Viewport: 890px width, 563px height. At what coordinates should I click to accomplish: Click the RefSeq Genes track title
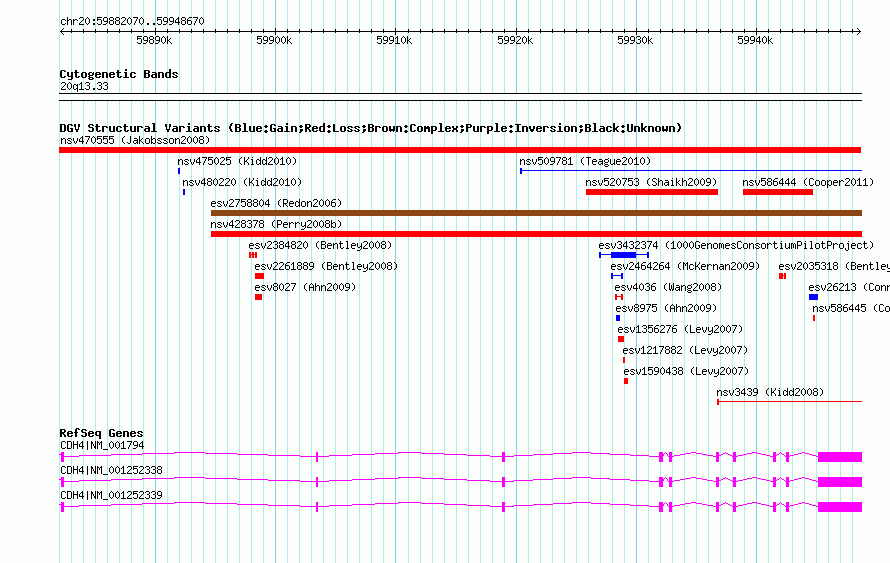[101, 433]
